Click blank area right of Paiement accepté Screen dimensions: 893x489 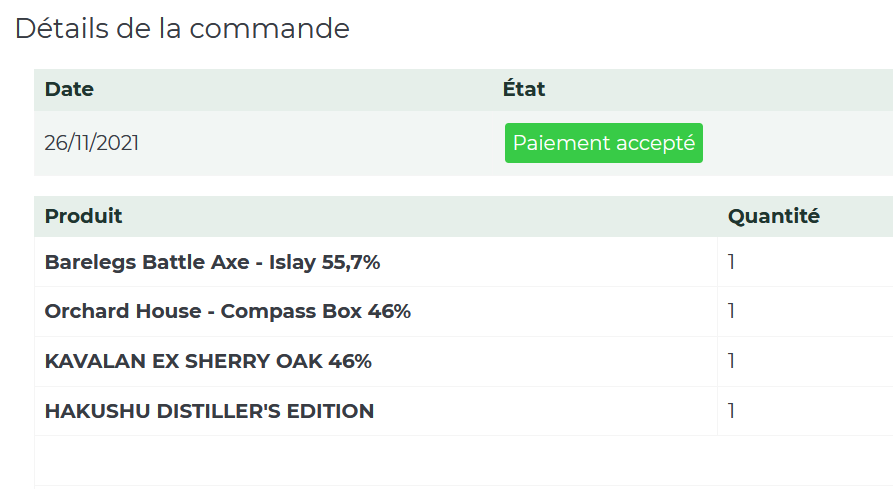(797, 143)
